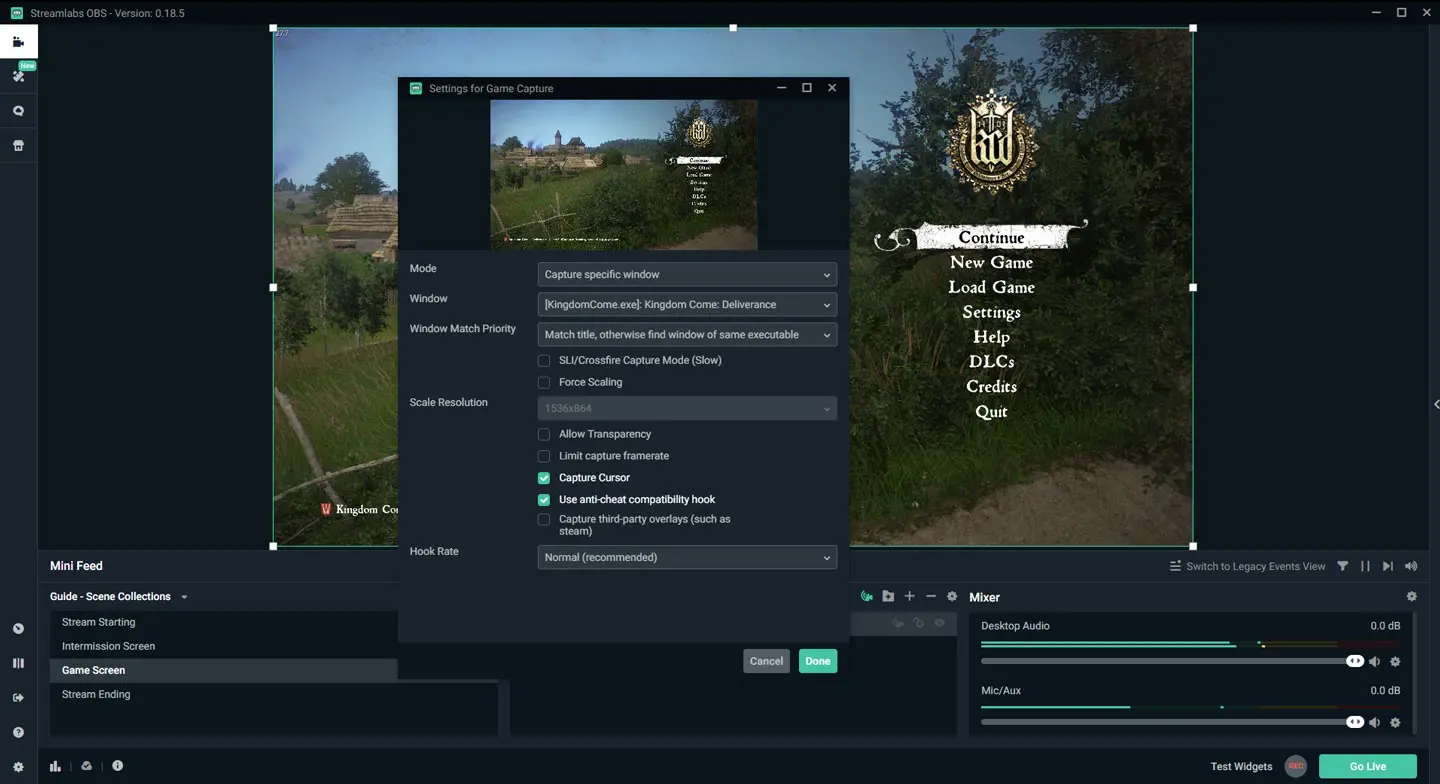Viewport: 1440px width, 784px height.
Task: Switch to Legacy Events View
Action: pyautogui.click(x=1247, y=566)
